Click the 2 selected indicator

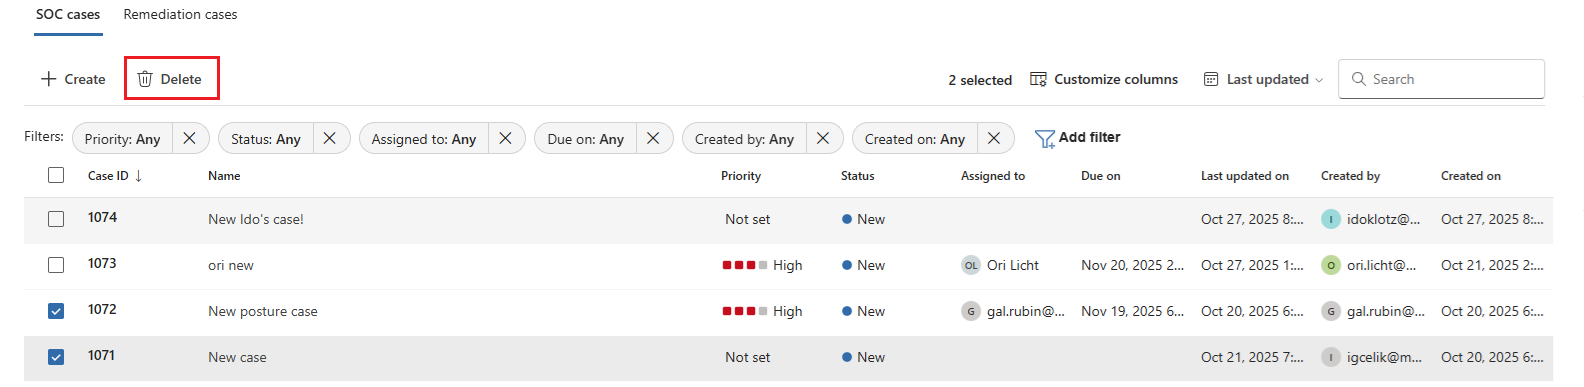(x=980, y=80)
